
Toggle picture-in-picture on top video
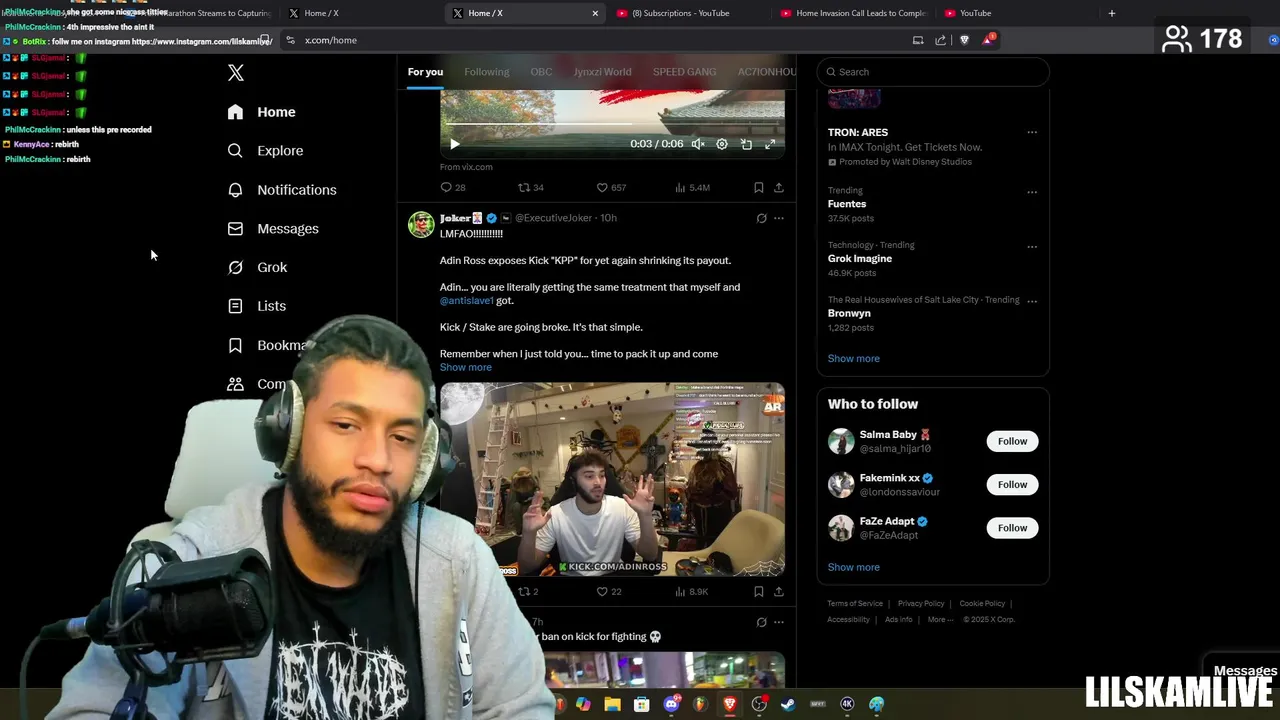(746, 144)
